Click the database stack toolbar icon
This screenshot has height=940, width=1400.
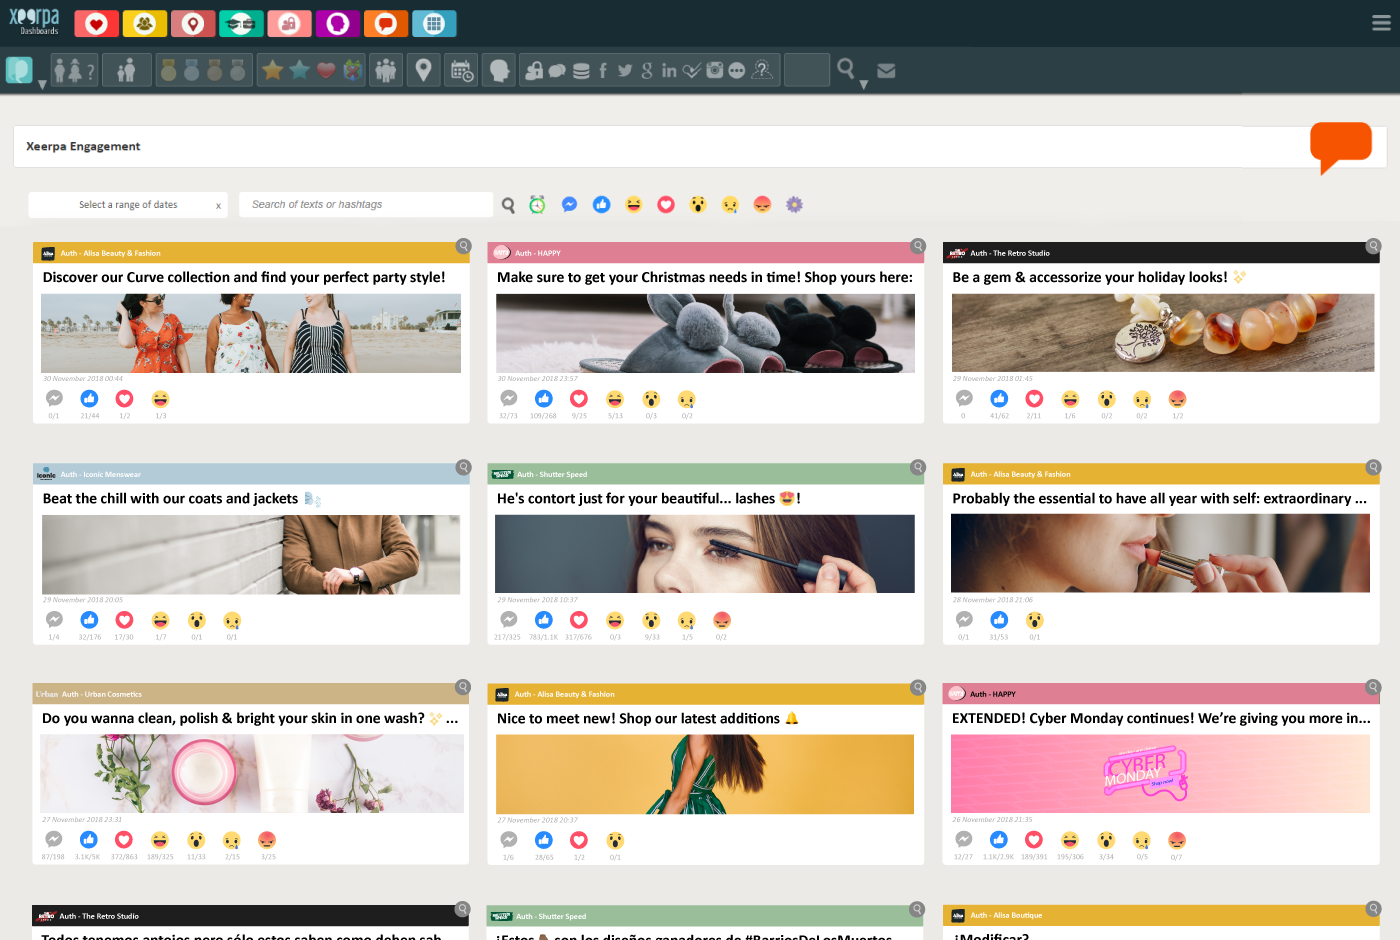[581, 70]
